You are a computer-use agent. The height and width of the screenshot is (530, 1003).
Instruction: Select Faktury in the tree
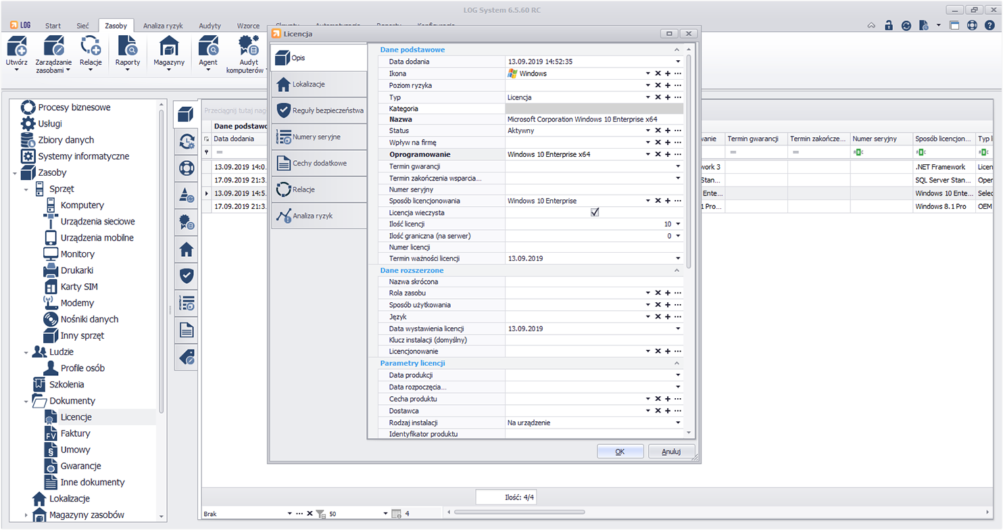point(75,433)
